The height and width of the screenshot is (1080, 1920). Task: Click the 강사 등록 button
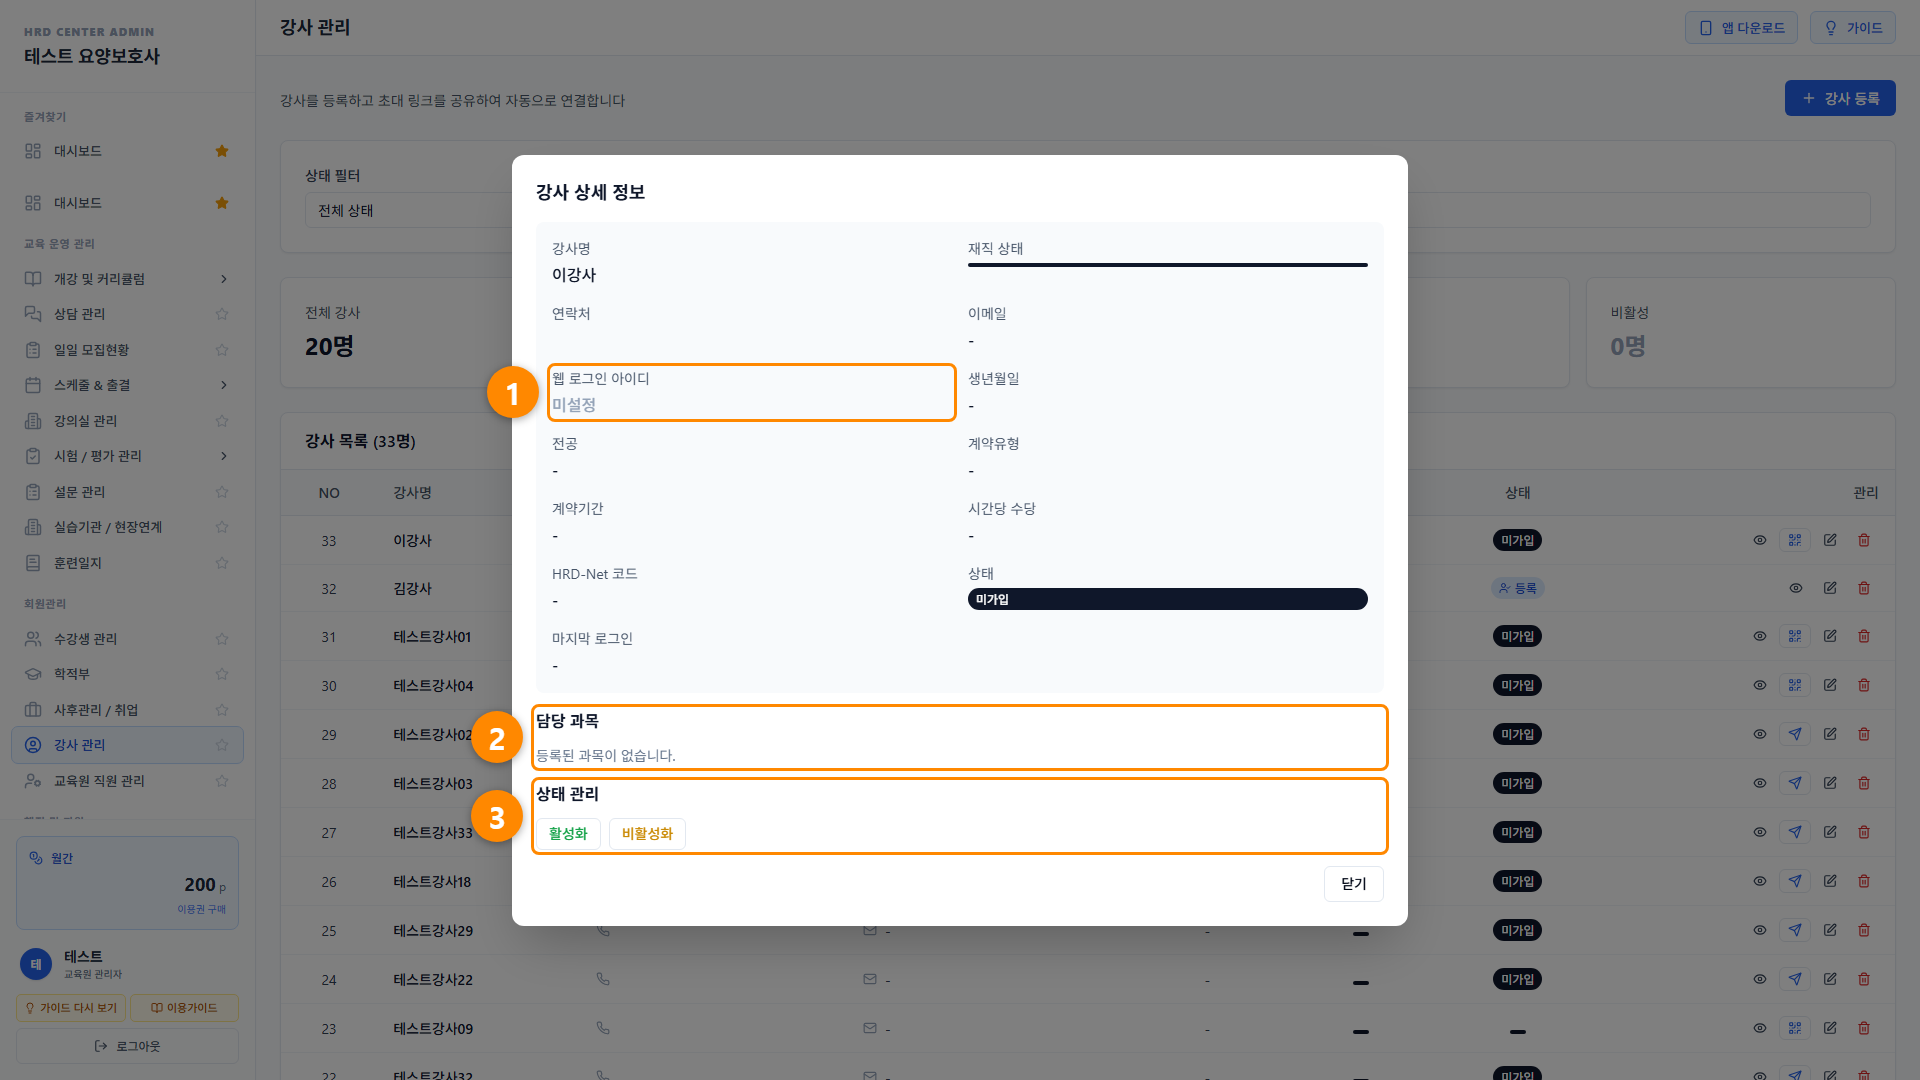pos(1840,98)
